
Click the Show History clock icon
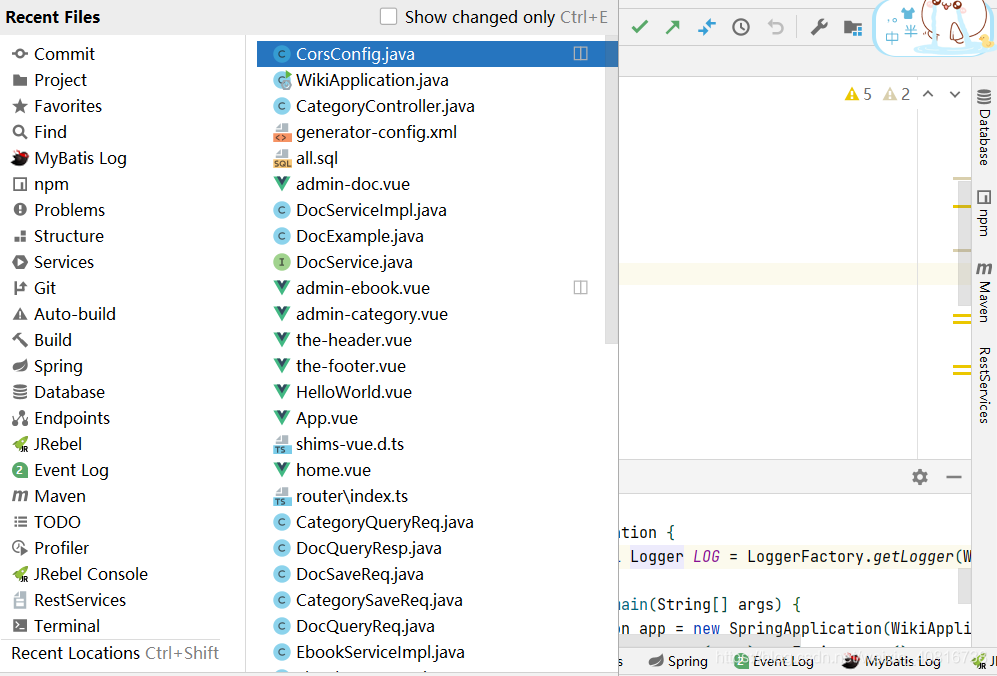[x=741, y=27]
